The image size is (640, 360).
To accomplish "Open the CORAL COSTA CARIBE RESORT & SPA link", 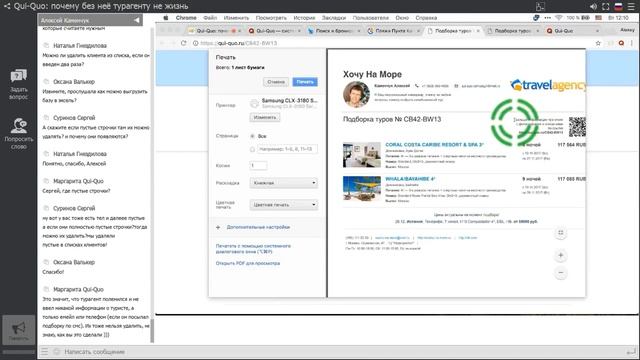I will tap(434, 144).
